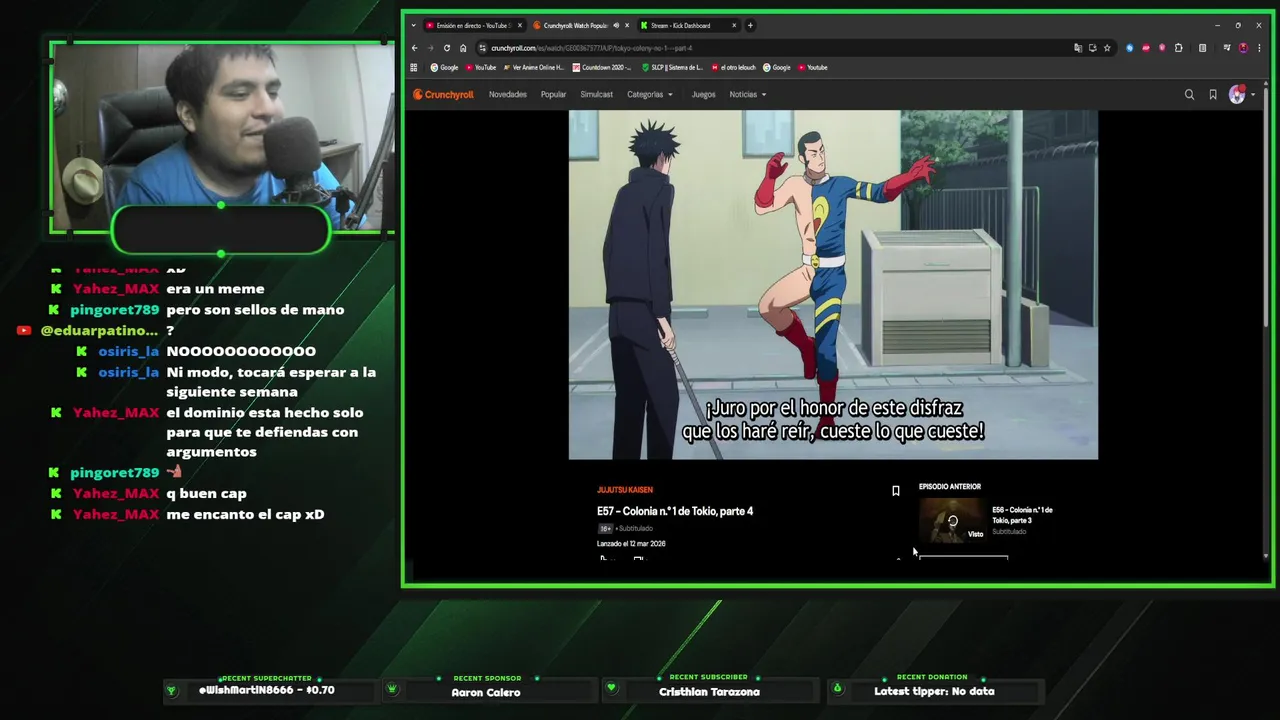The width and height of the screenshot is (1280, 720).
Task: Click the EPISODIO ANTERIOR heading
Action: pos(950,487)
